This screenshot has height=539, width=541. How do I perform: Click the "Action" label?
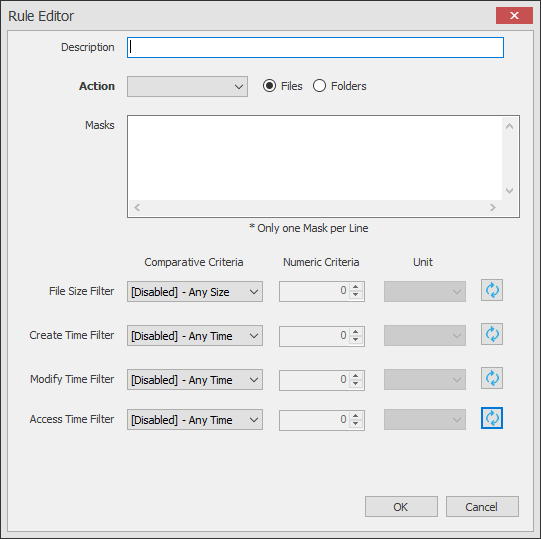(x=97, y=86)
